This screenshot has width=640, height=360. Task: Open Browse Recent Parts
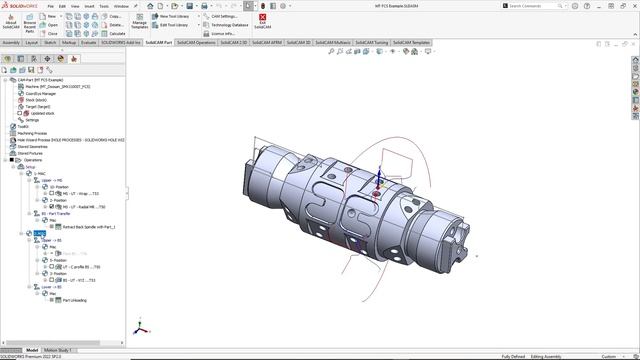point(30,24)
